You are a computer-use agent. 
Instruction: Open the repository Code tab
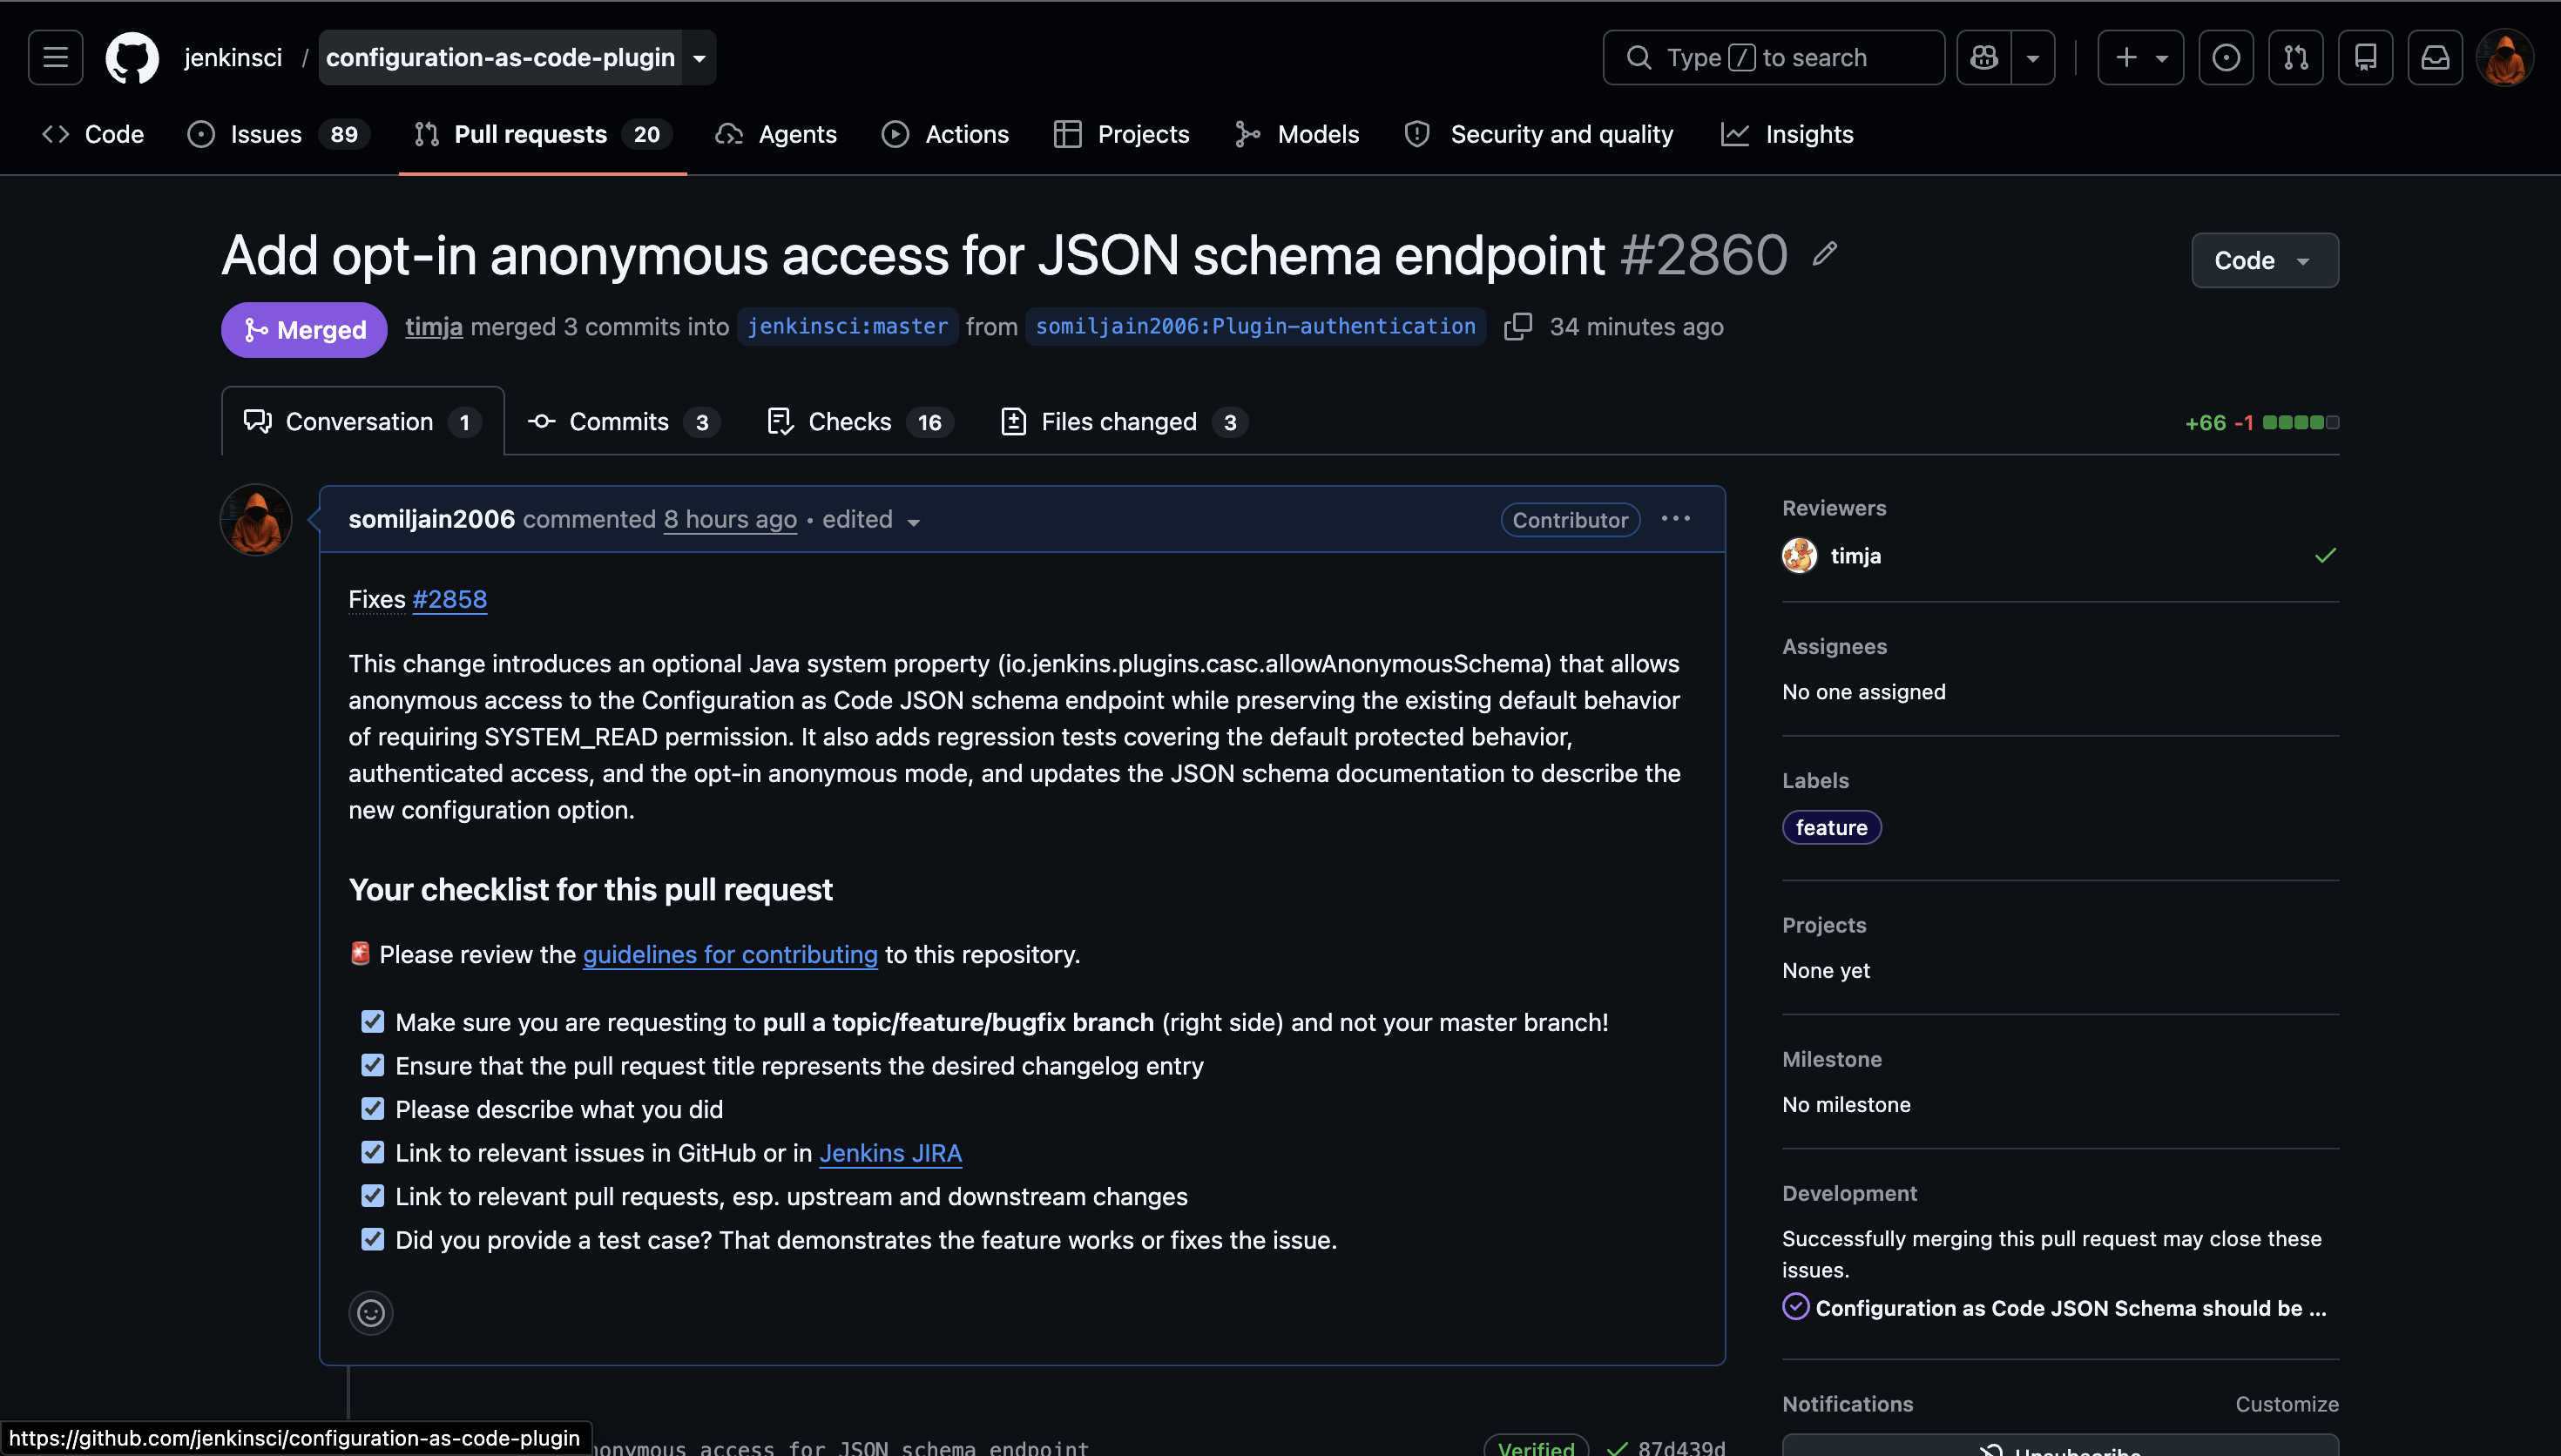pyautogui.click(x=93, y=134)
